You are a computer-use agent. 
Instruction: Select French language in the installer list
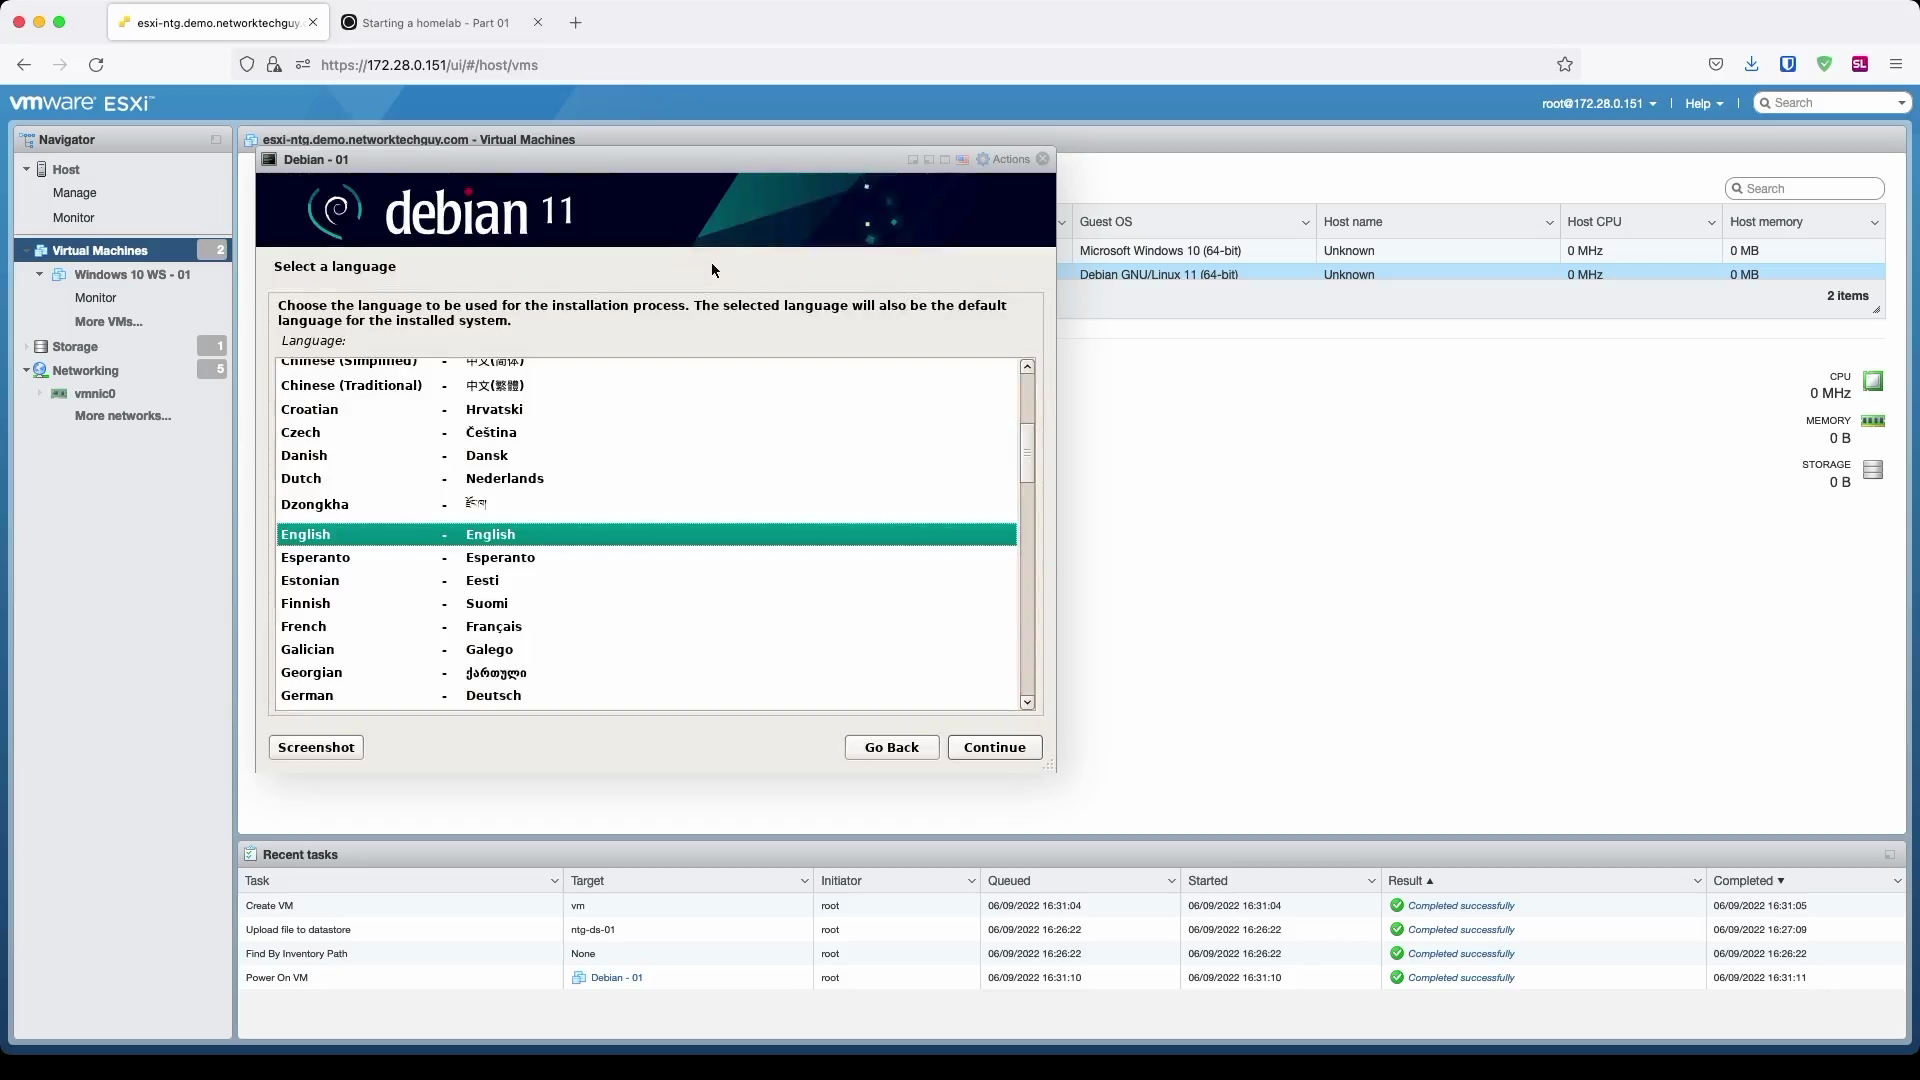(647, 627)
